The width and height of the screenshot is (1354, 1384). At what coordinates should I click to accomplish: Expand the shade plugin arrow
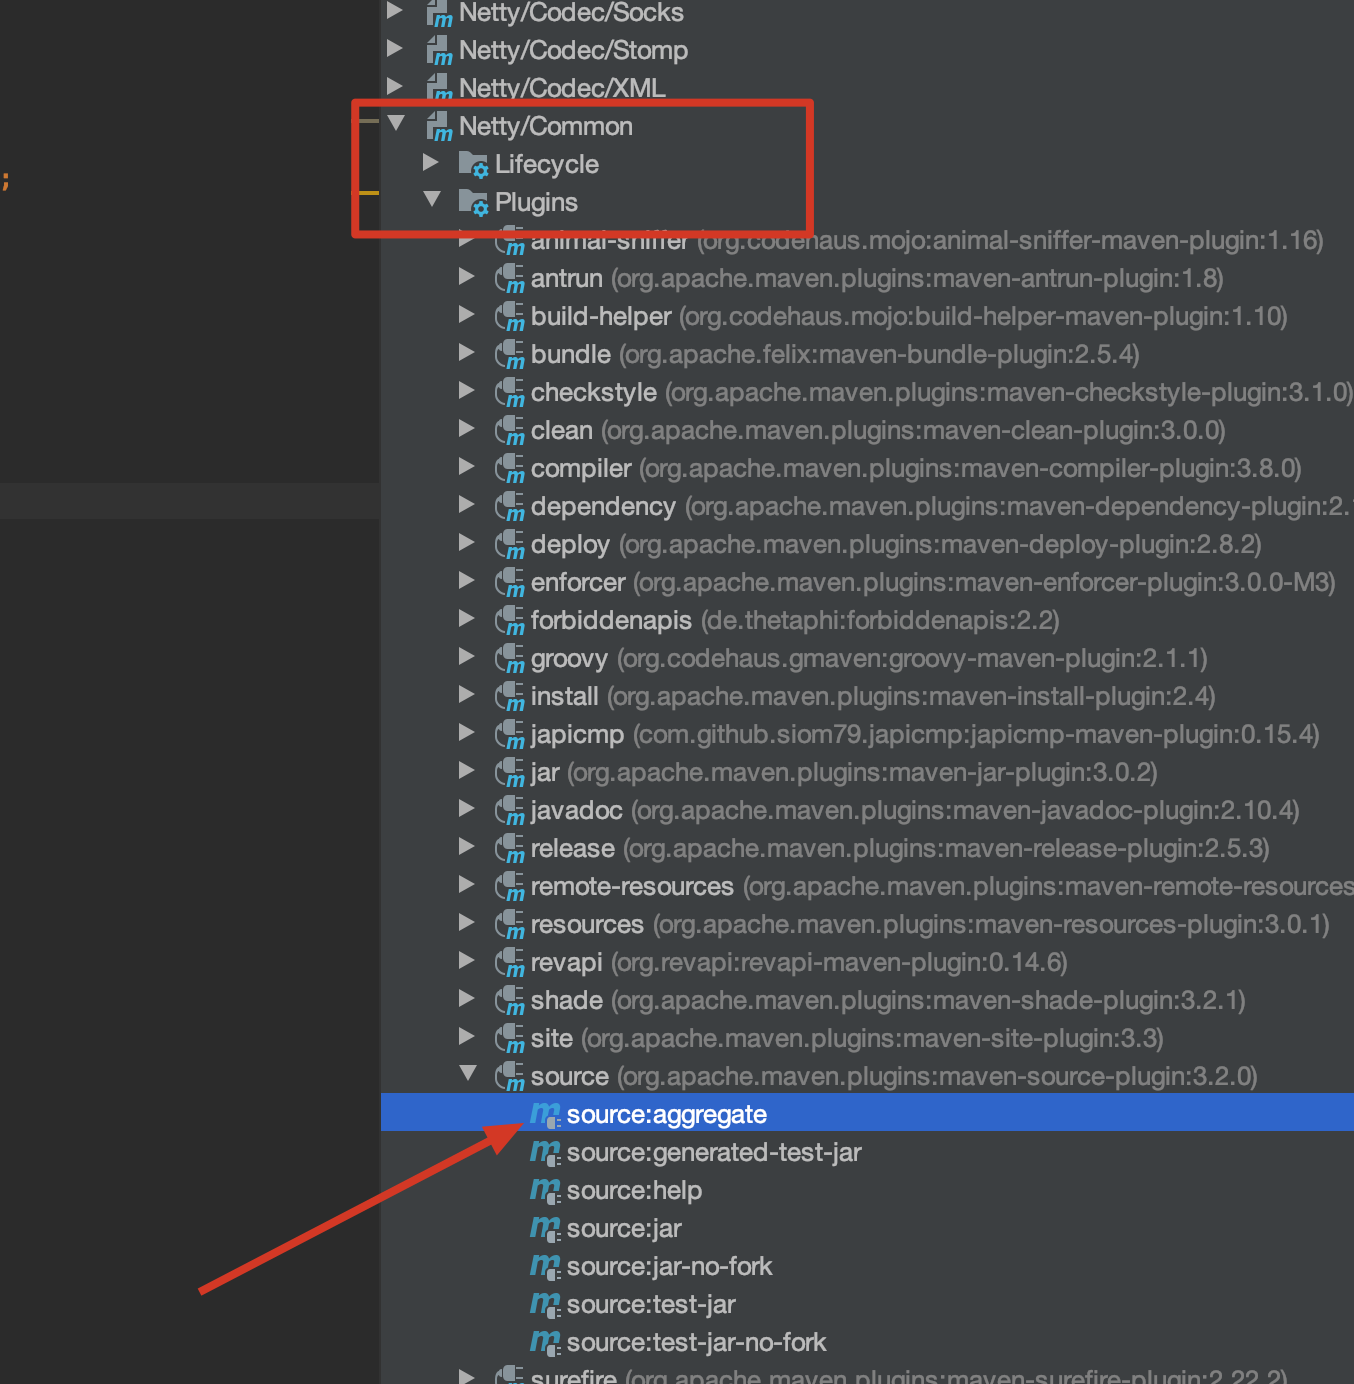pos(466,998)
